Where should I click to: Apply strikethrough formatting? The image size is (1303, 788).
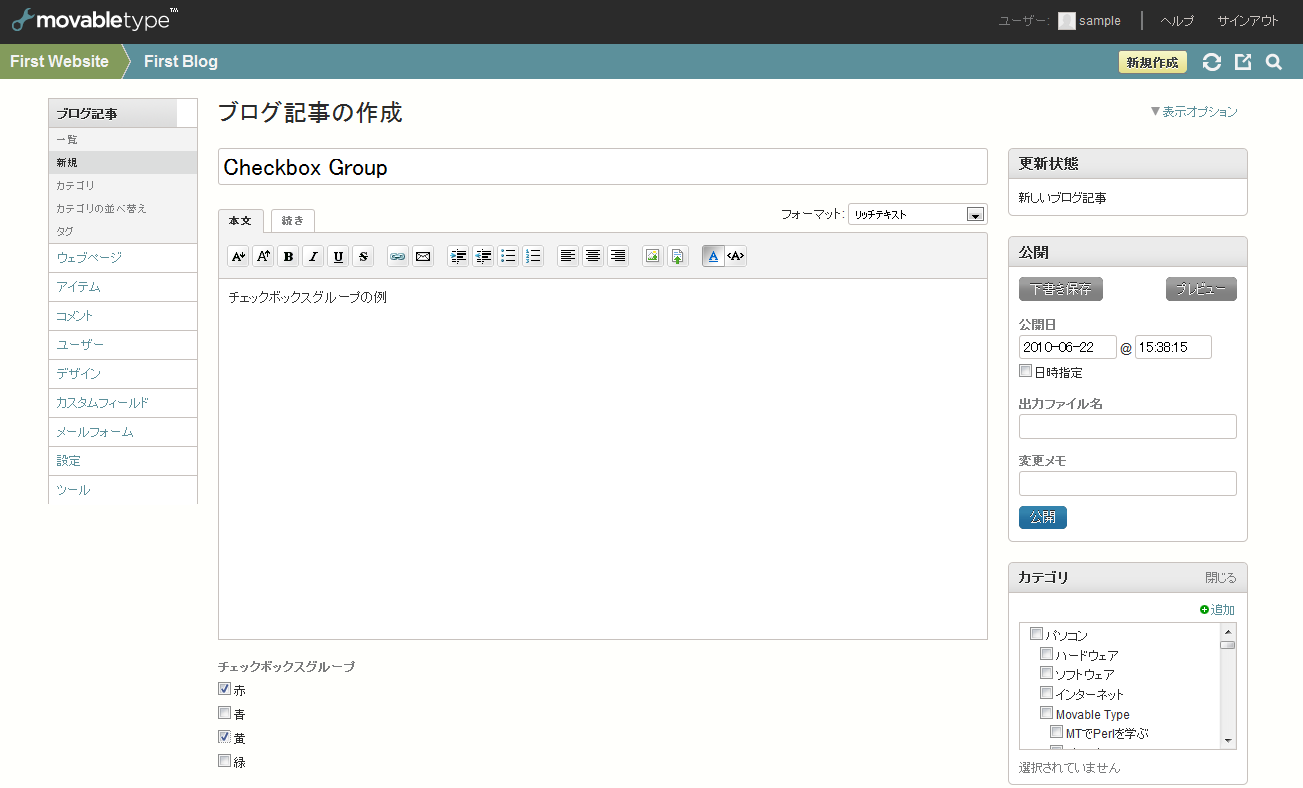click(363, 256)
